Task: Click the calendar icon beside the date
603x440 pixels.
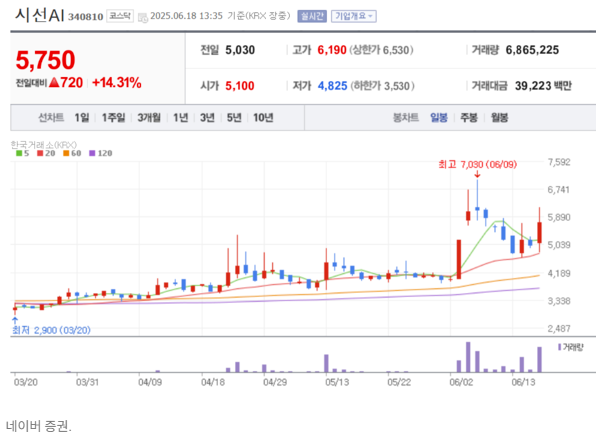Action: pyautogui.click(x=143, y=18)
